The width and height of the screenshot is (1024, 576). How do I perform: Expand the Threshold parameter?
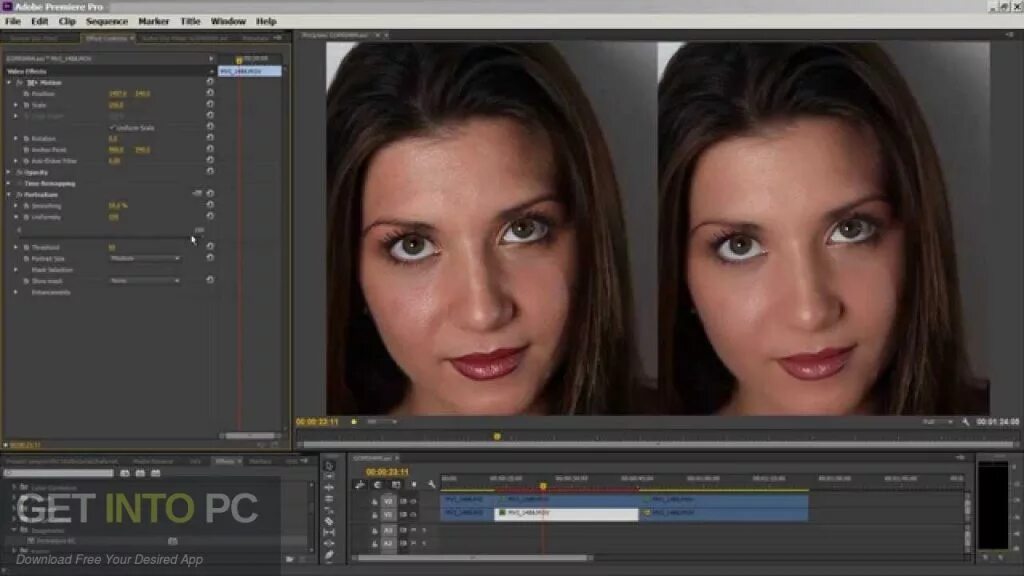[16, 248]
